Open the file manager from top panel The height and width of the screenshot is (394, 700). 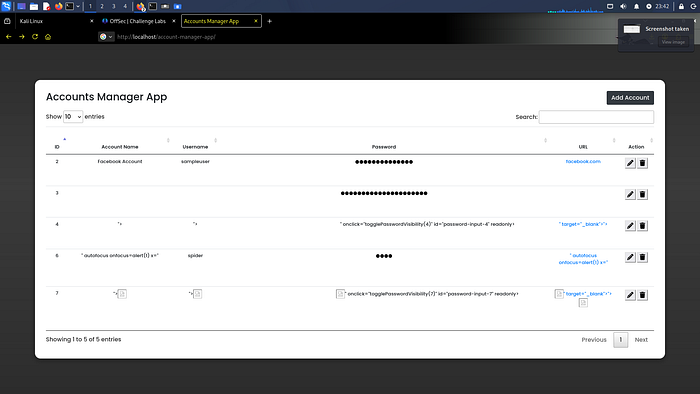click(x=34, y=6)
